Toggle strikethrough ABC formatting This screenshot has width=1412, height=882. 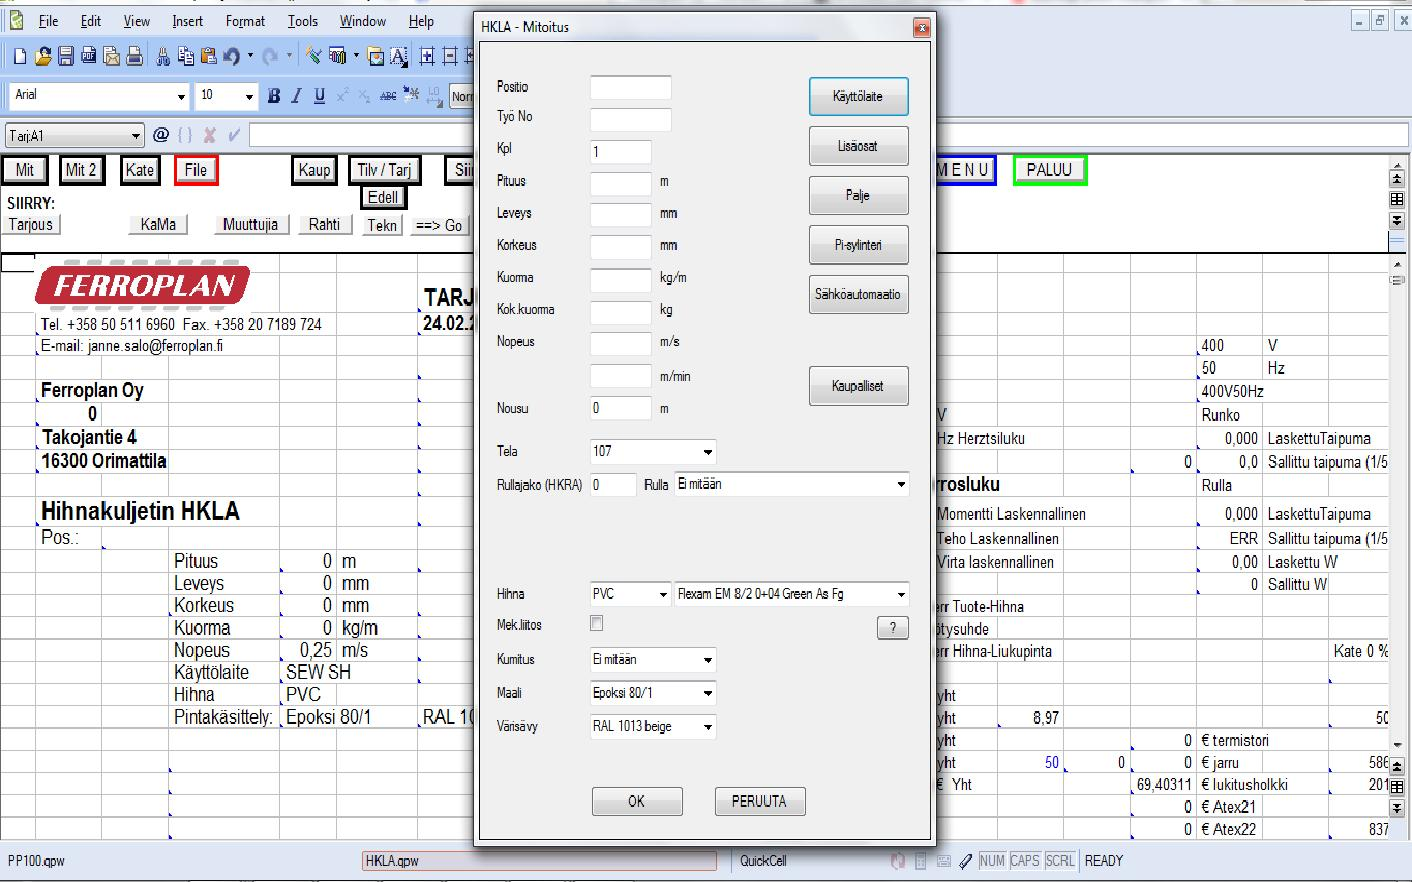(x=388, y=96)
